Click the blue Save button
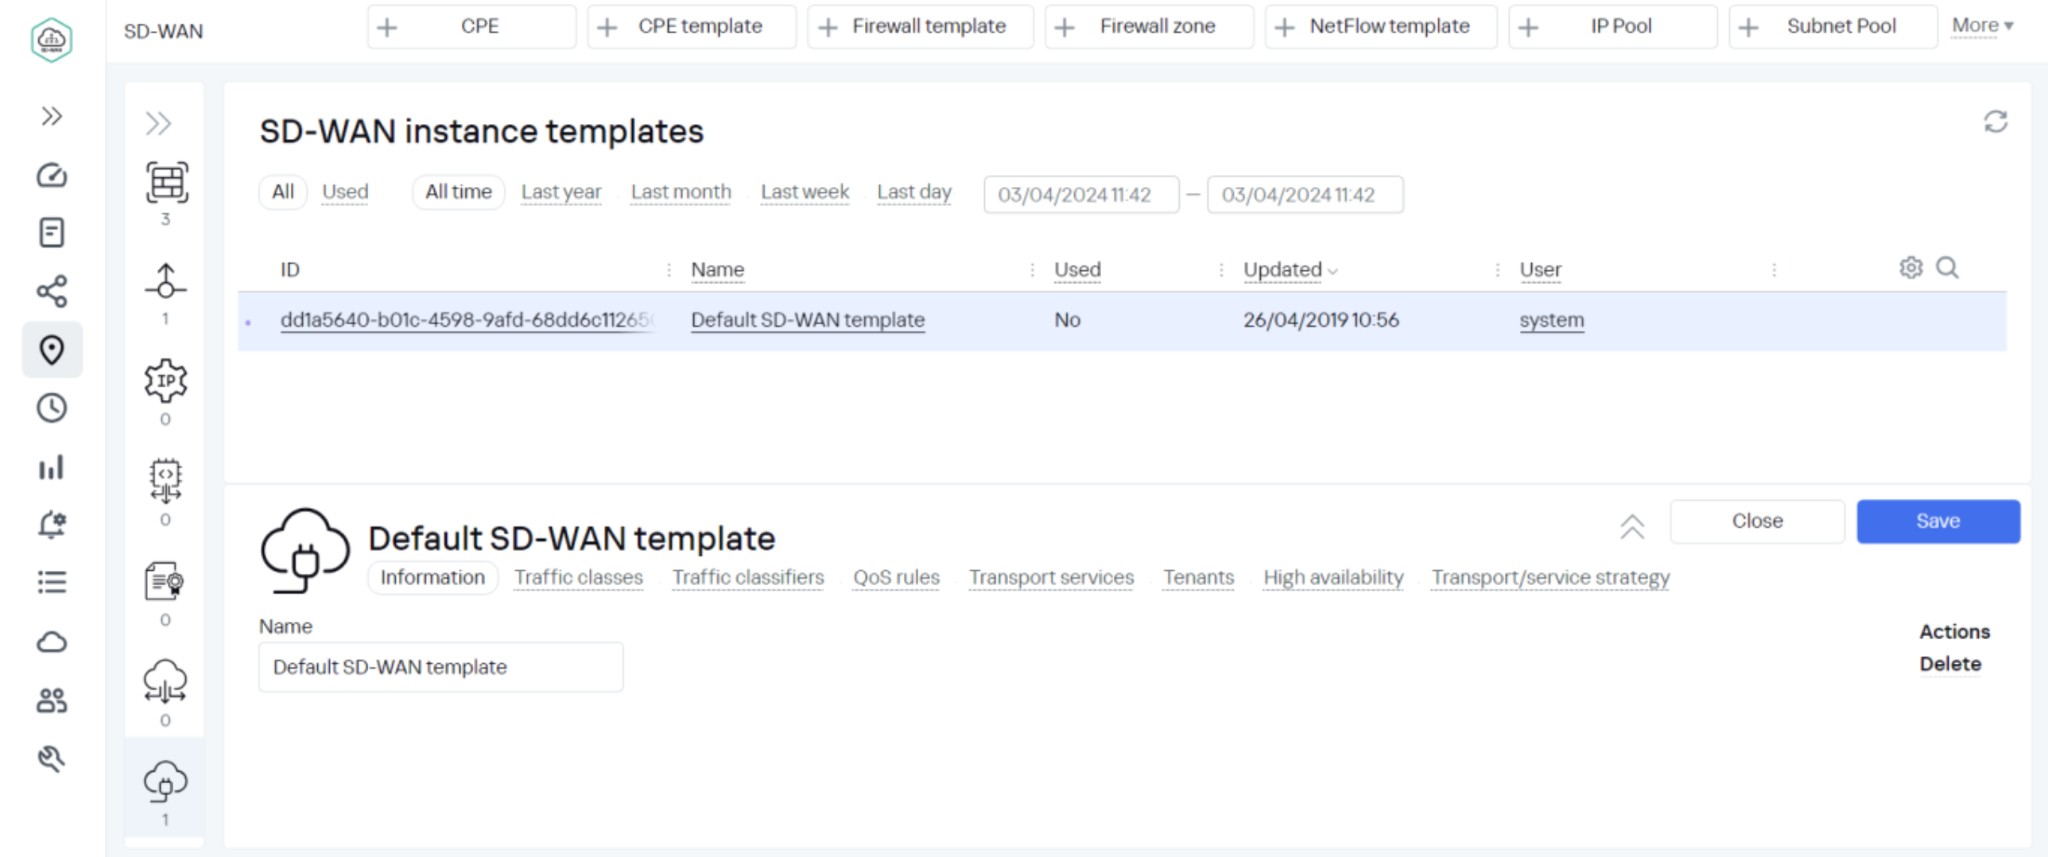2048x857 pixels. (1937, 521)
